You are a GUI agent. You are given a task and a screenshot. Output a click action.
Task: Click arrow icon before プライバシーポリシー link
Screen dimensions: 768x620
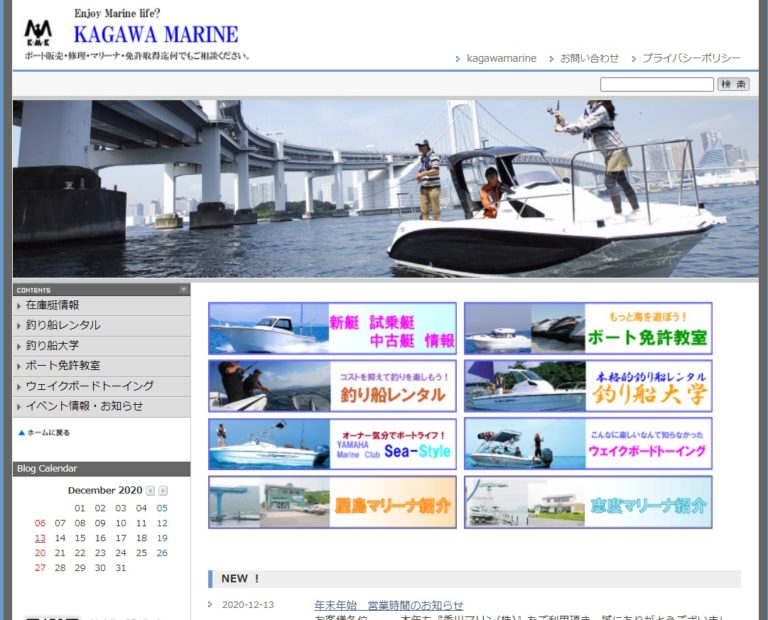point(634,59)
